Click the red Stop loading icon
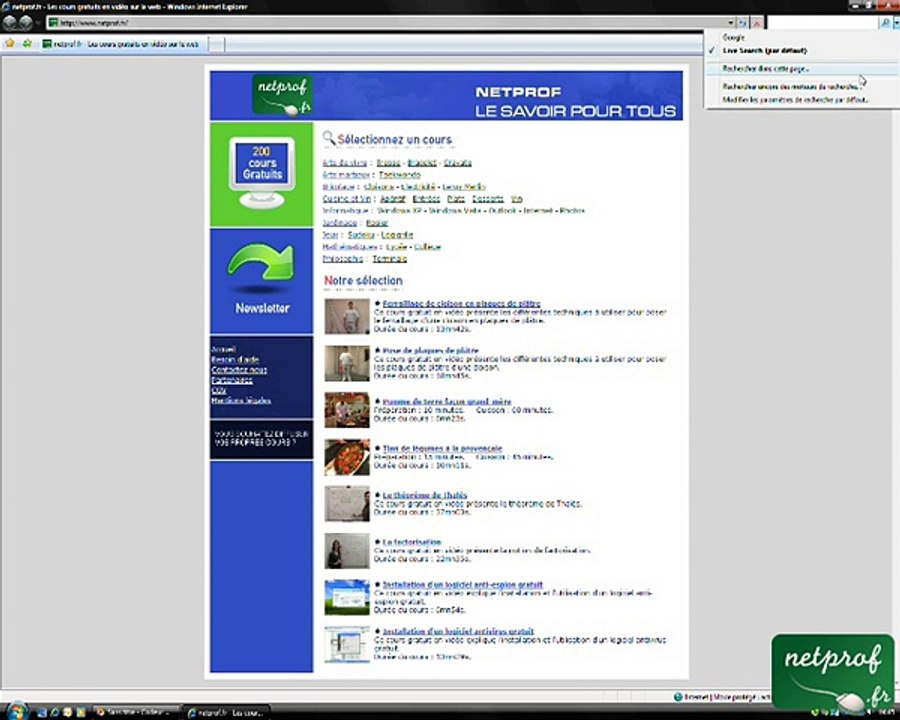This screenshot has height=720, width=900. (x=757, y=23)
